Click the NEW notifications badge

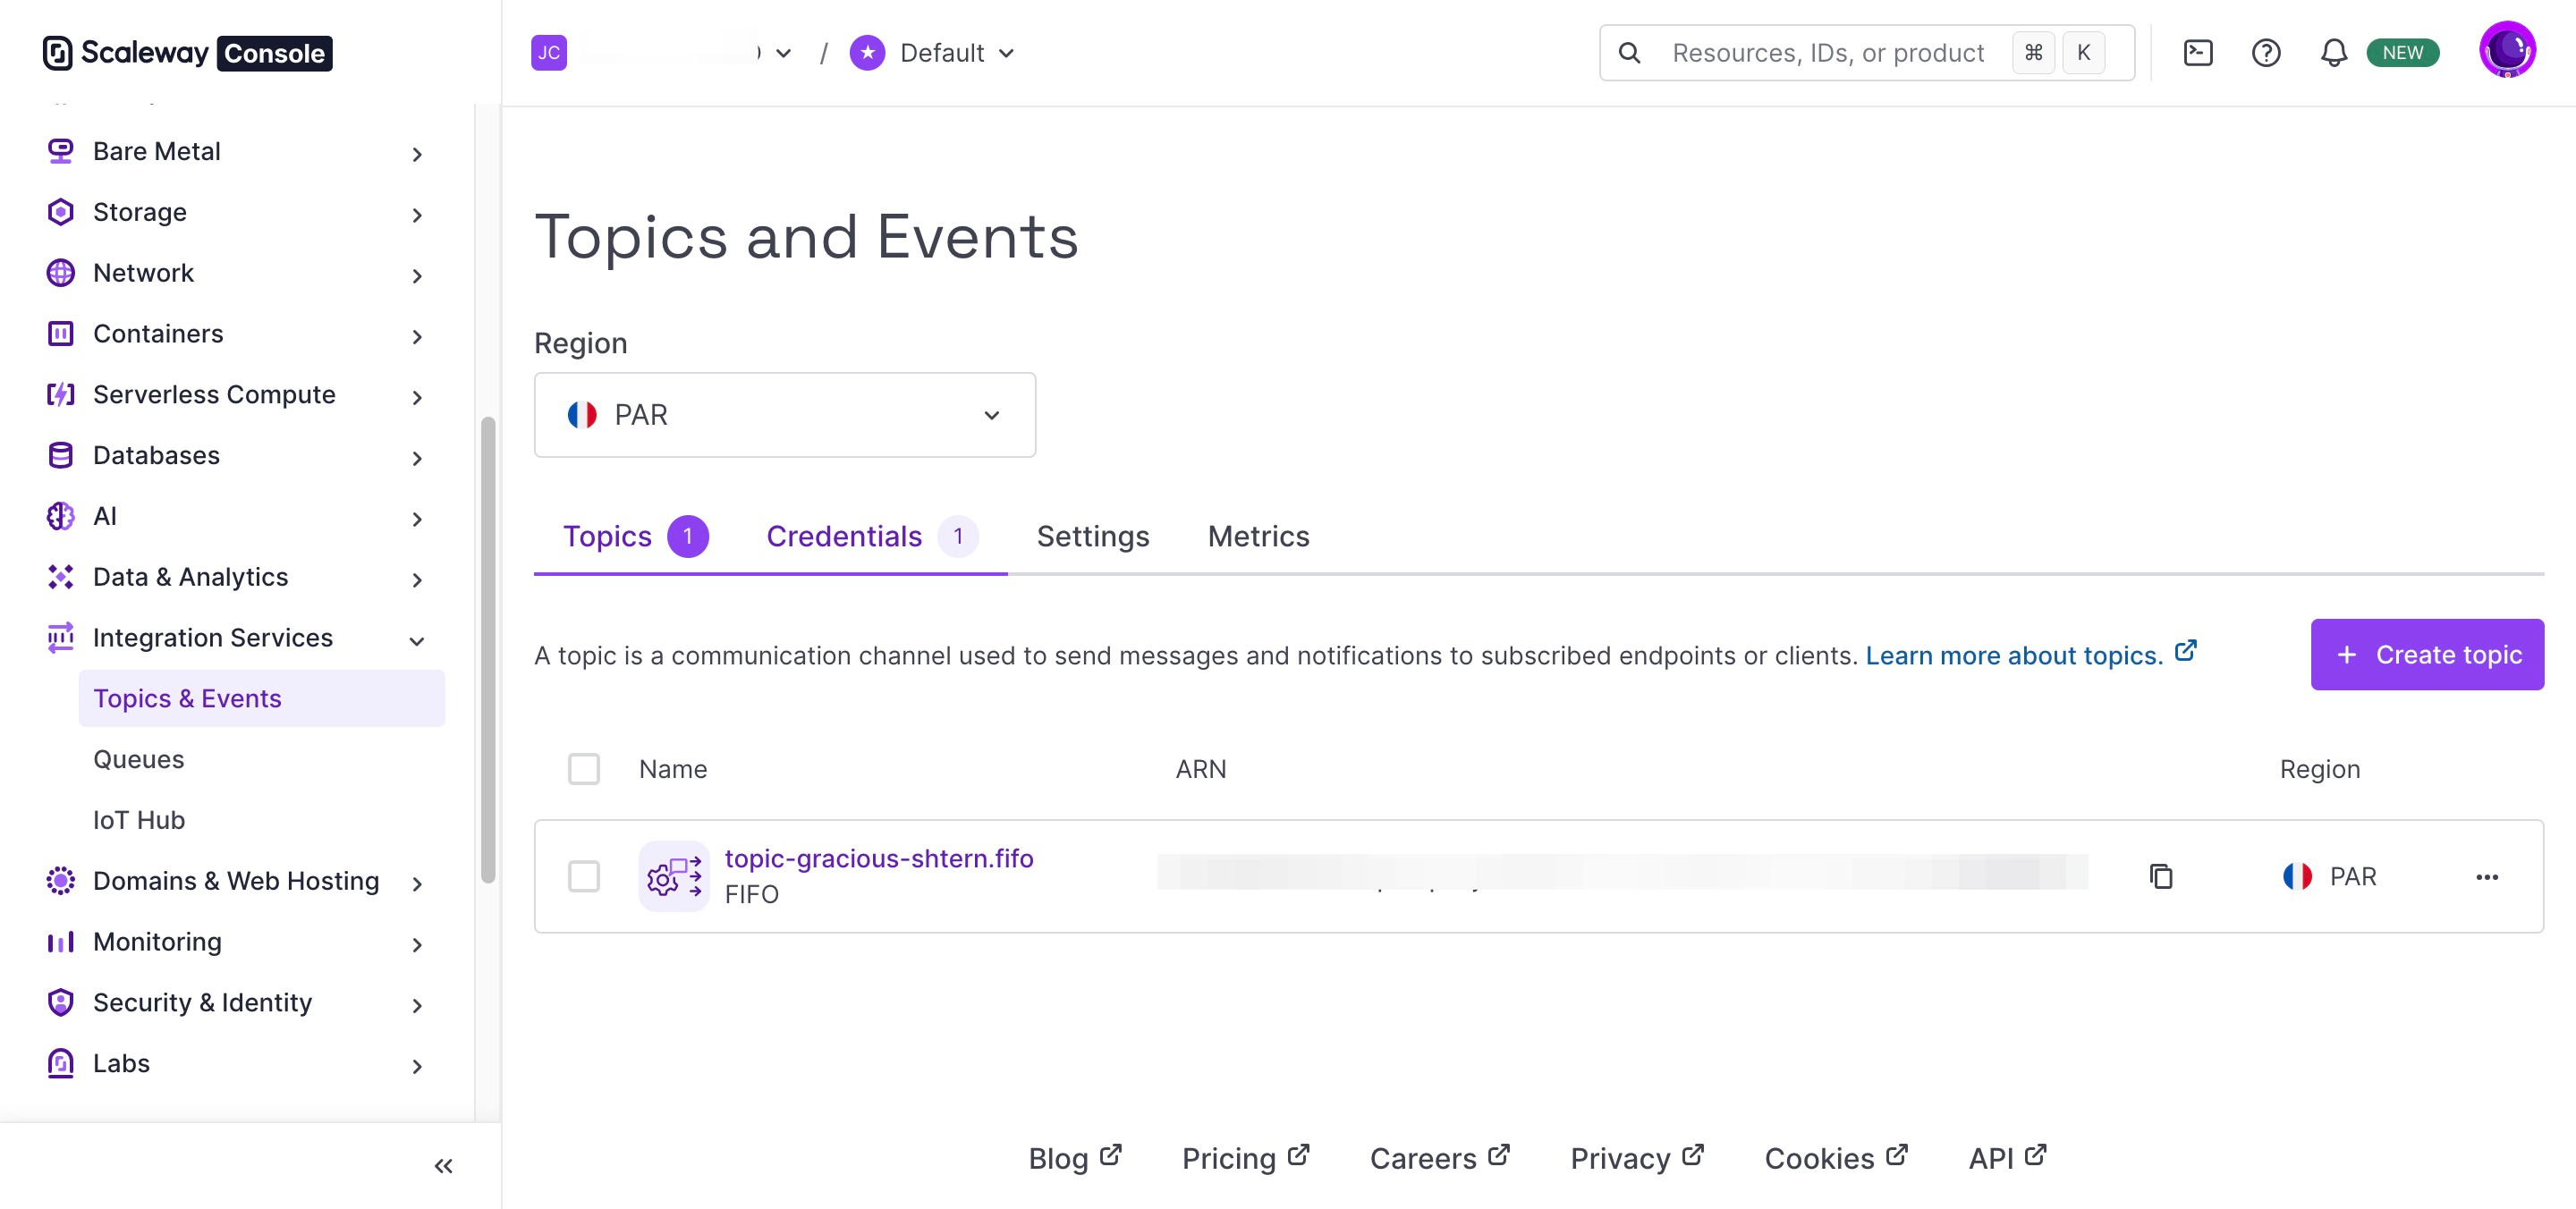(2402, 52)
